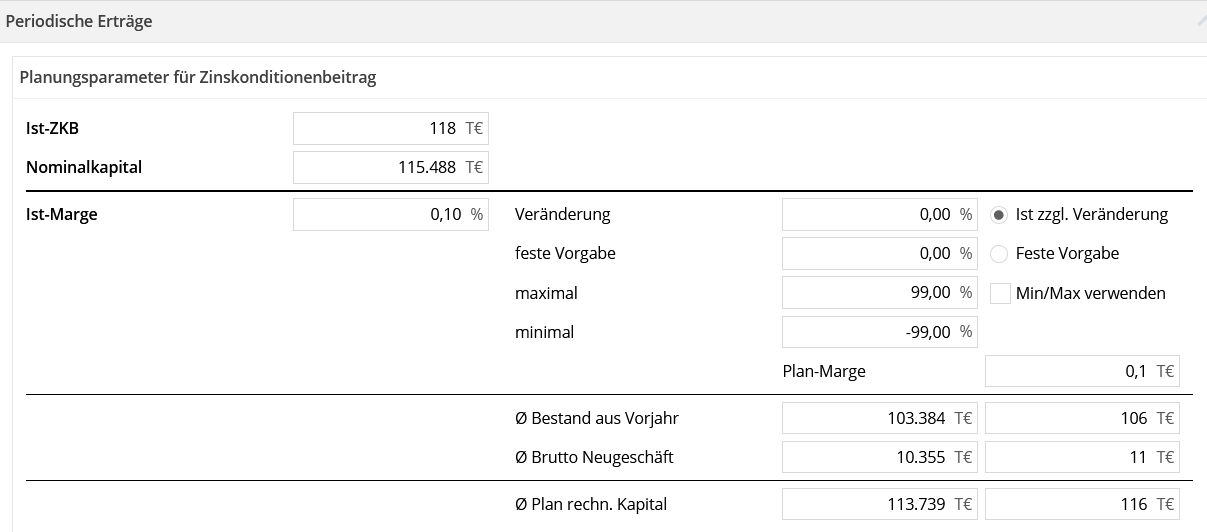Click the 'Planungsparameter für Zinskonditionenbeitrag' section heading
Image resolution: width=1207 pixels, height=532 pixels.
pyautogui.click(x=198, y=77)
